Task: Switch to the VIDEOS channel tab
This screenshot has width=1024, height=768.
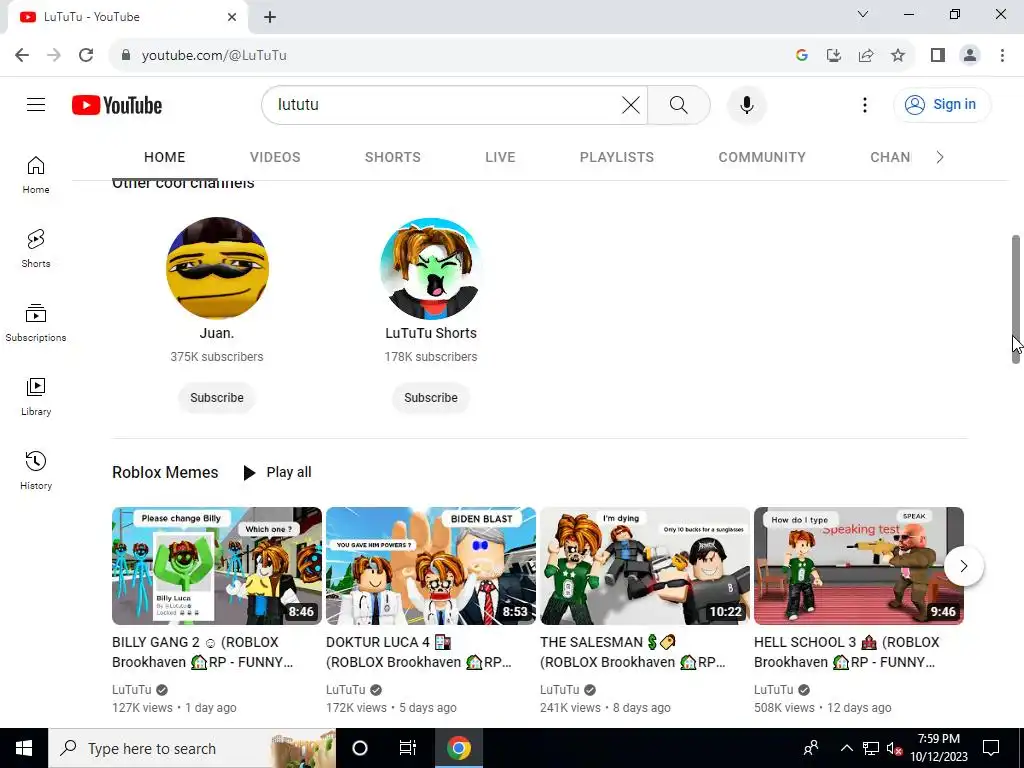Action: tap(275, 157)
